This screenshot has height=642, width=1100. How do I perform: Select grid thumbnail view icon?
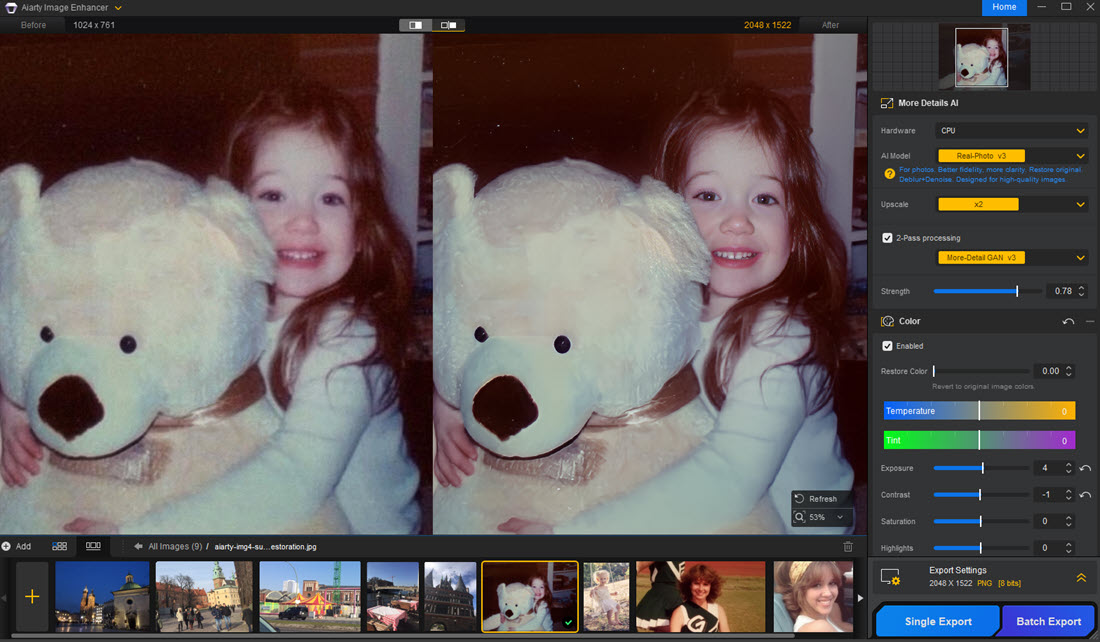(60, 546)
